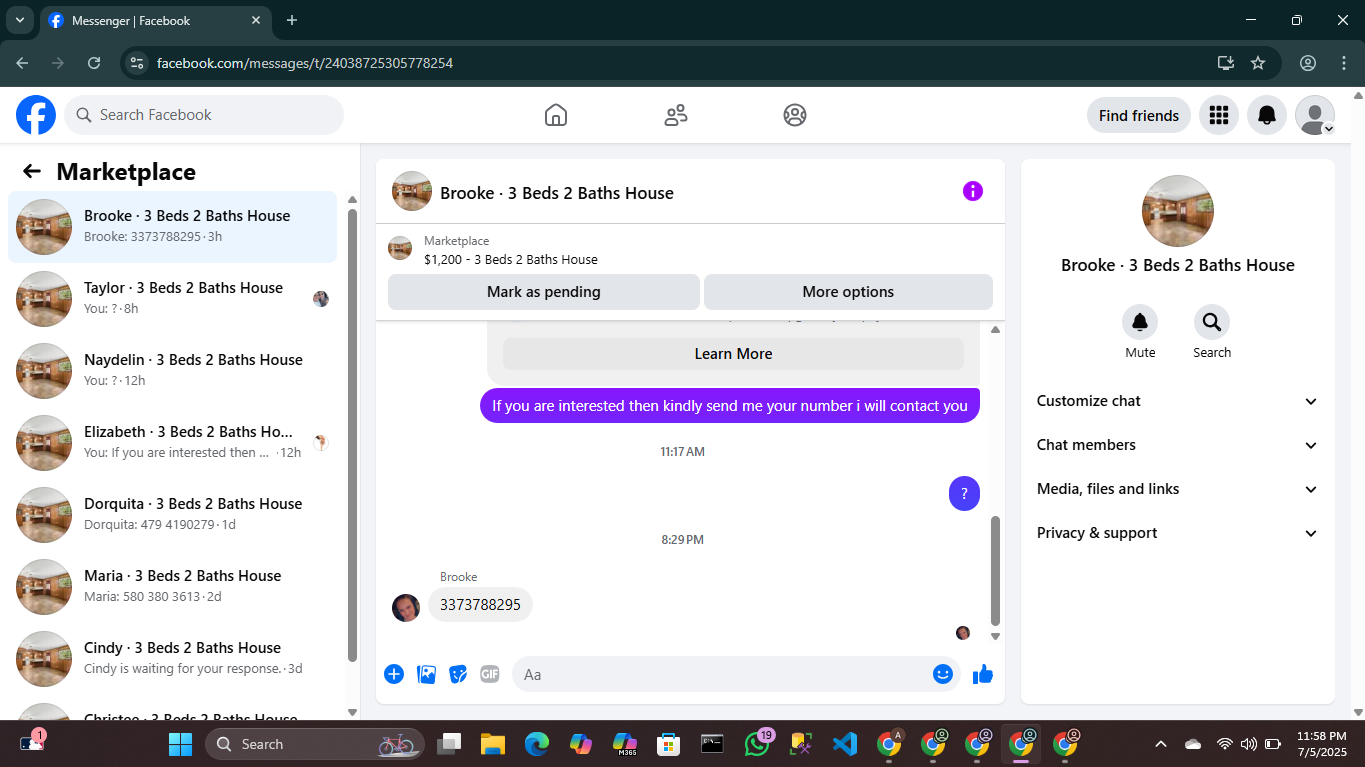1365x767 pixels.
Task: Go back with the Marketplace arrow
Action: click(x=32, y=171)
